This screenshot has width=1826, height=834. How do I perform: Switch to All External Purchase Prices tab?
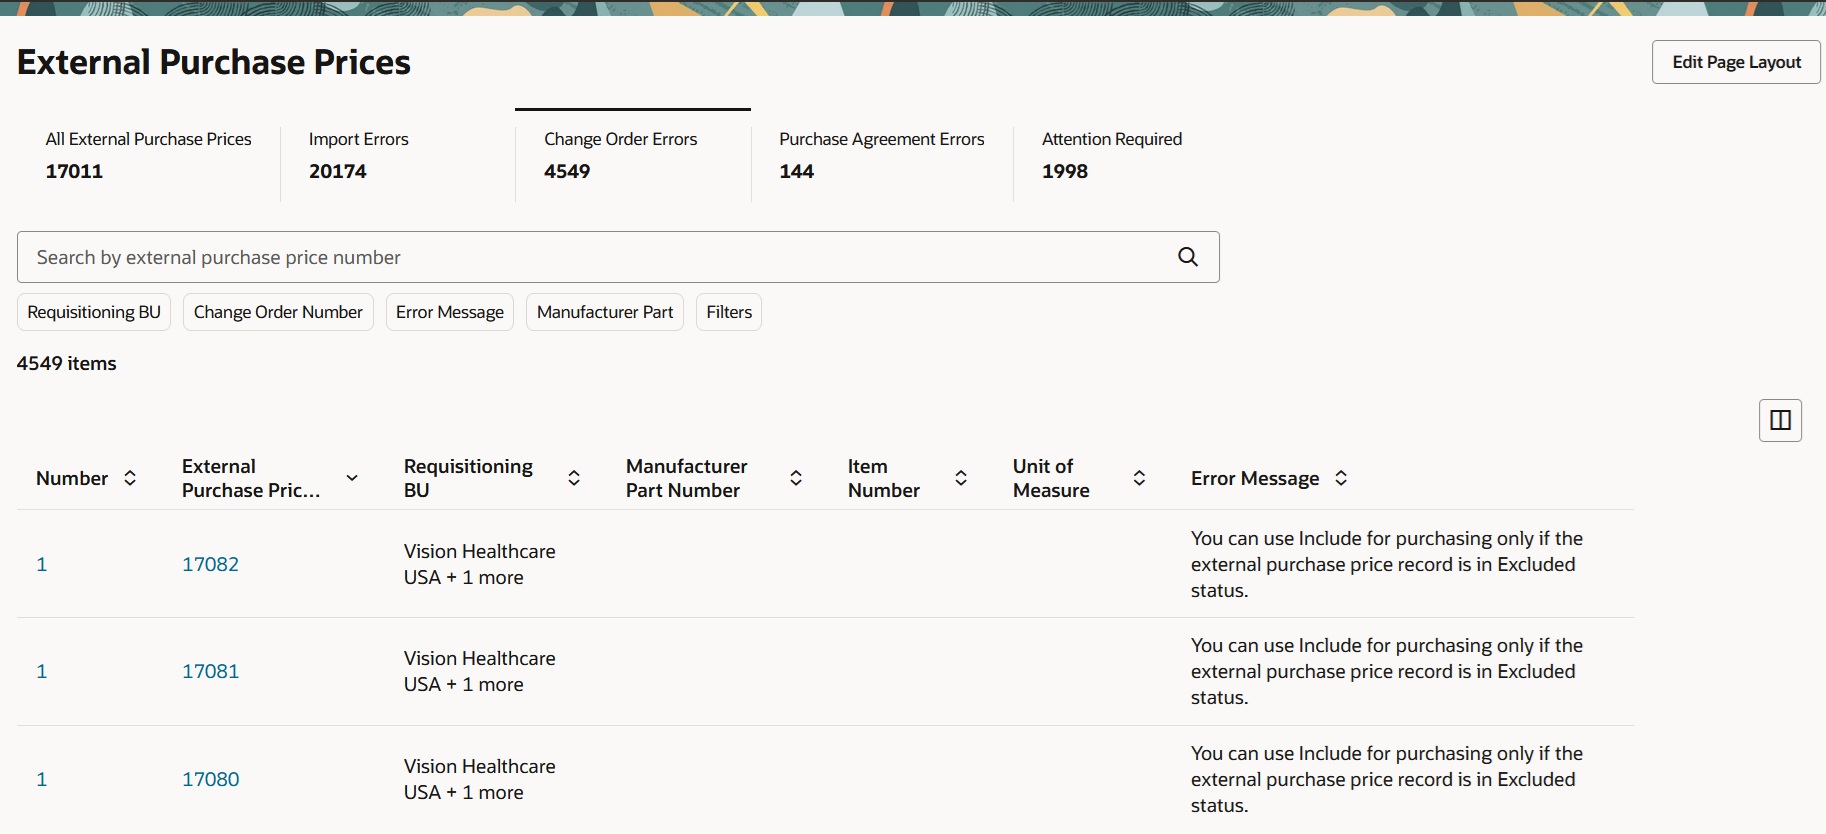148,155
